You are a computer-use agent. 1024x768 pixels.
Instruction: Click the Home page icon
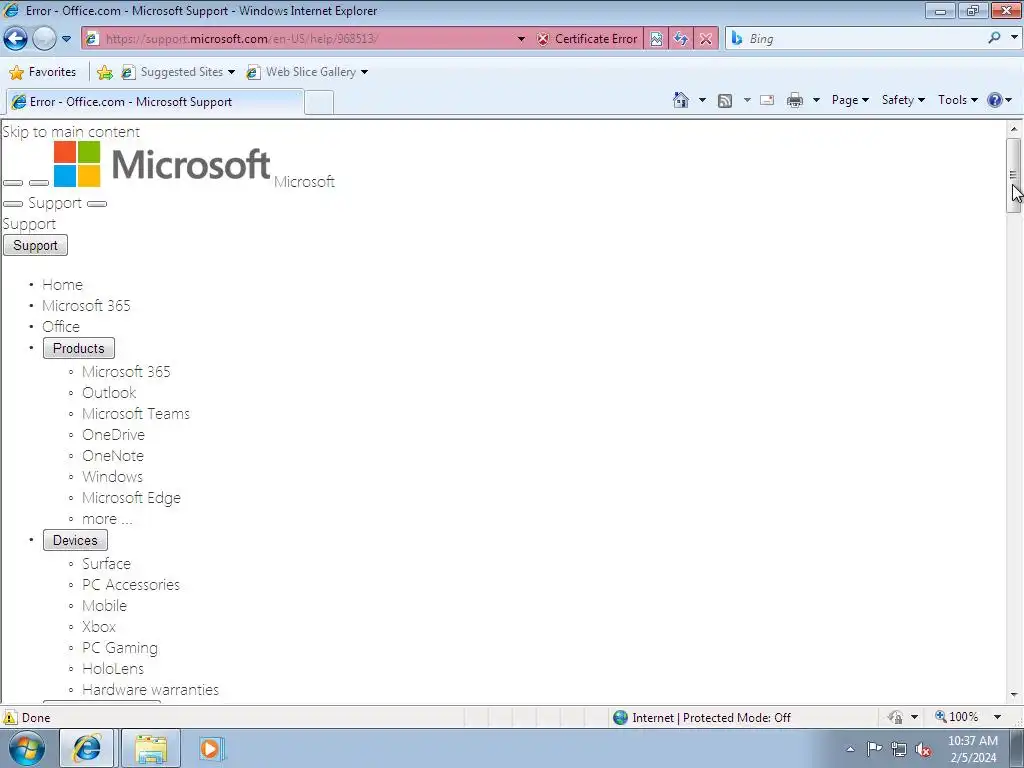[x=680, y=100]
